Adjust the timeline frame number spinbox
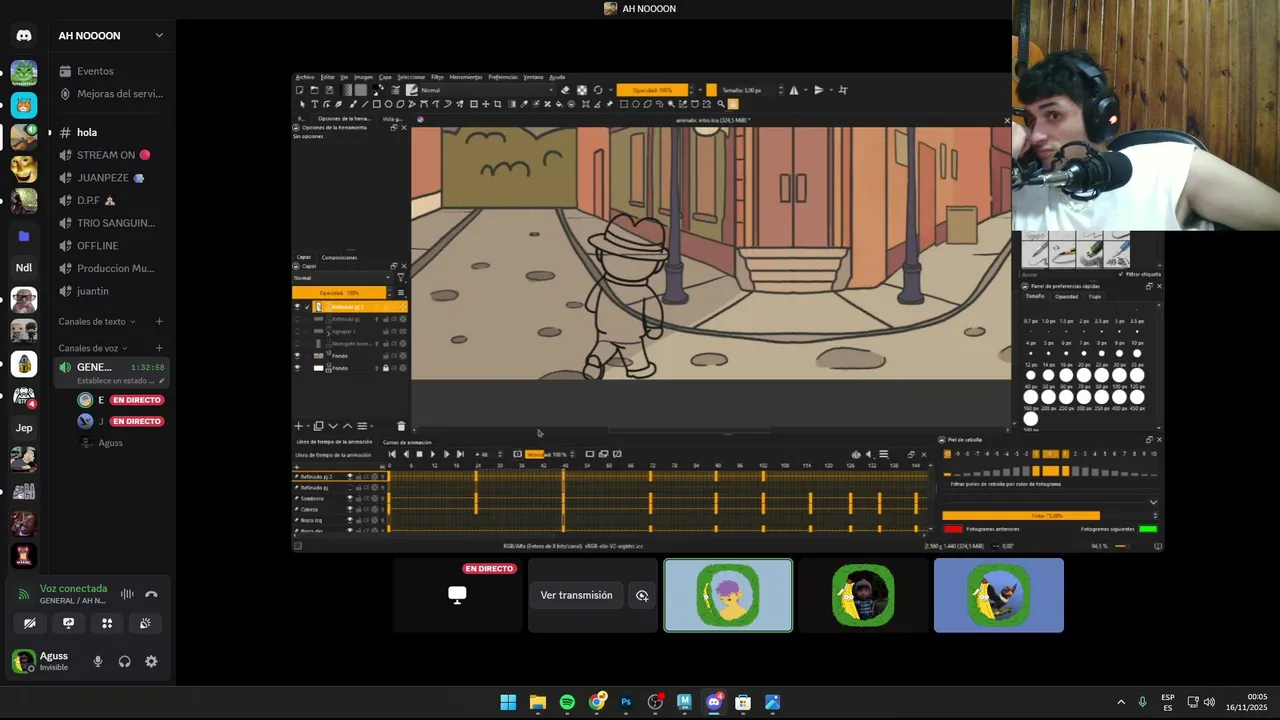Viewport: 1280px width, 720px height. [489, 454]
